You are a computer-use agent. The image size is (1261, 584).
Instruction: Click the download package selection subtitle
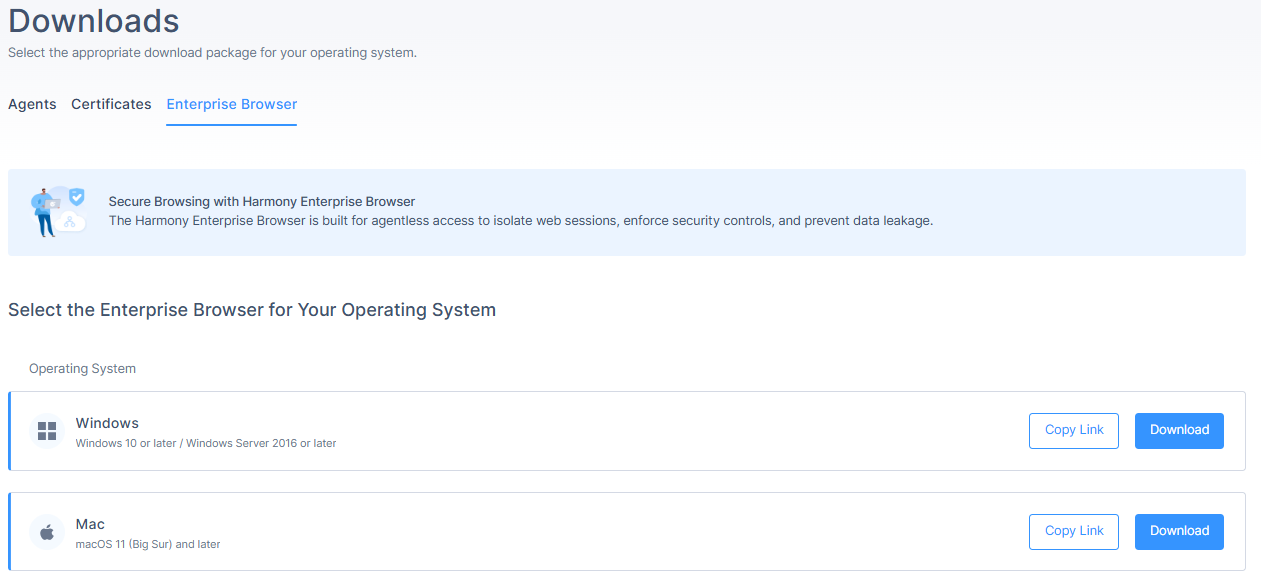point(212,53)
